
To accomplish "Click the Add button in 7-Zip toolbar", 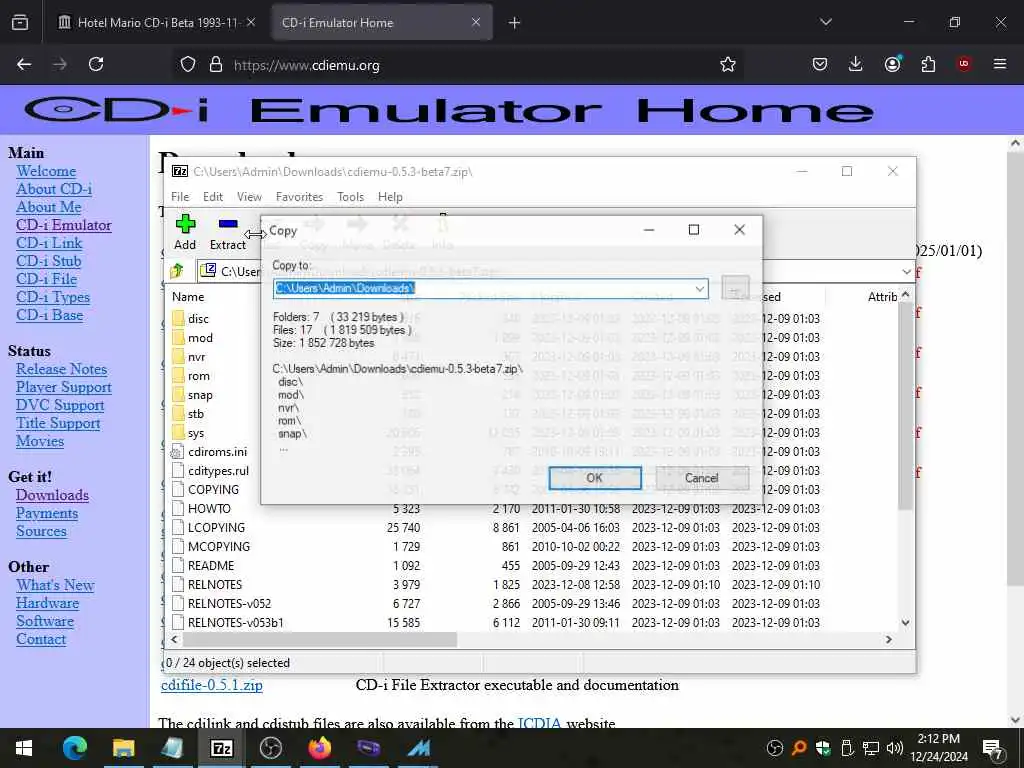I will point(185,232).
